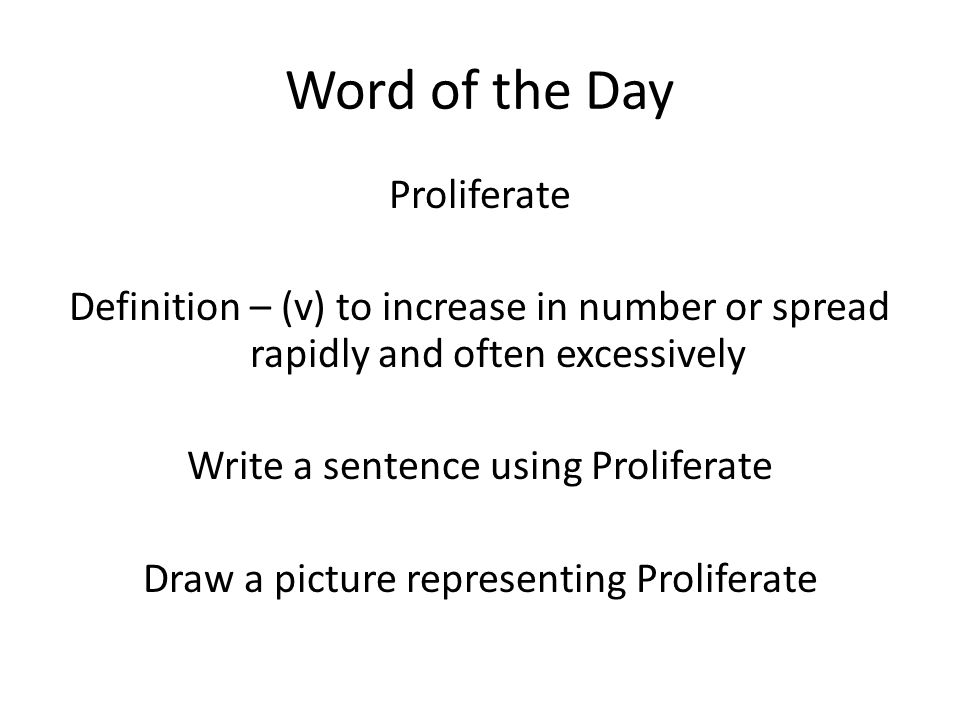960x720 pixels.
Task: Click the word "Definition" in the slide
Action: pyautogui.click(x=155, y=307)
